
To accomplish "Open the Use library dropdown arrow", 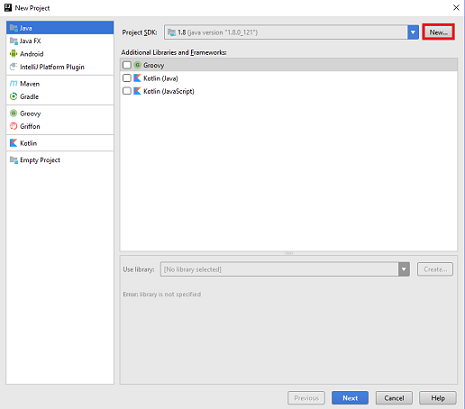I will (404, 269).
